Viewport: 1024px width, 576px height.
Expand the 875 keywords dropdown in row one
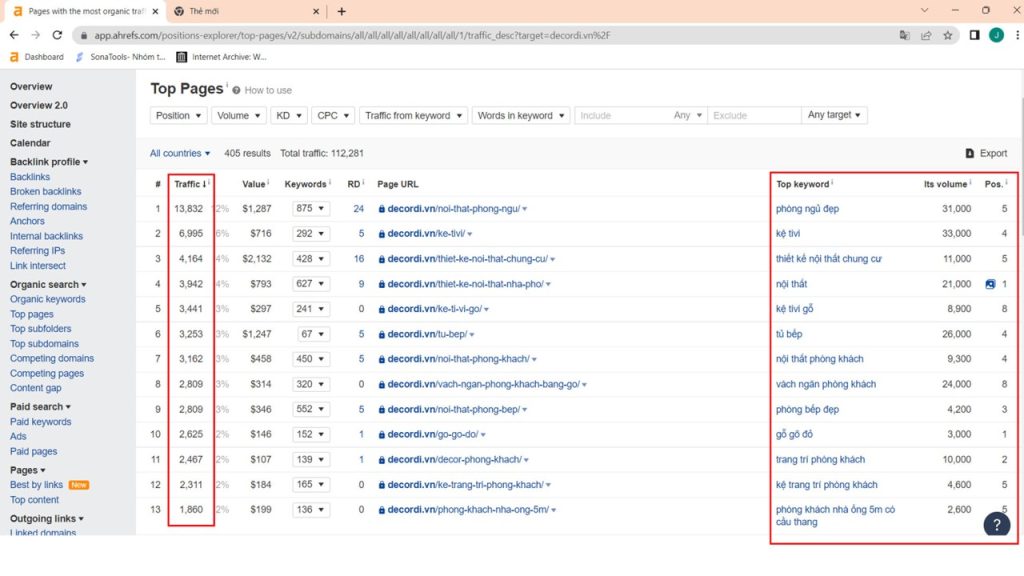pos(311,208)
